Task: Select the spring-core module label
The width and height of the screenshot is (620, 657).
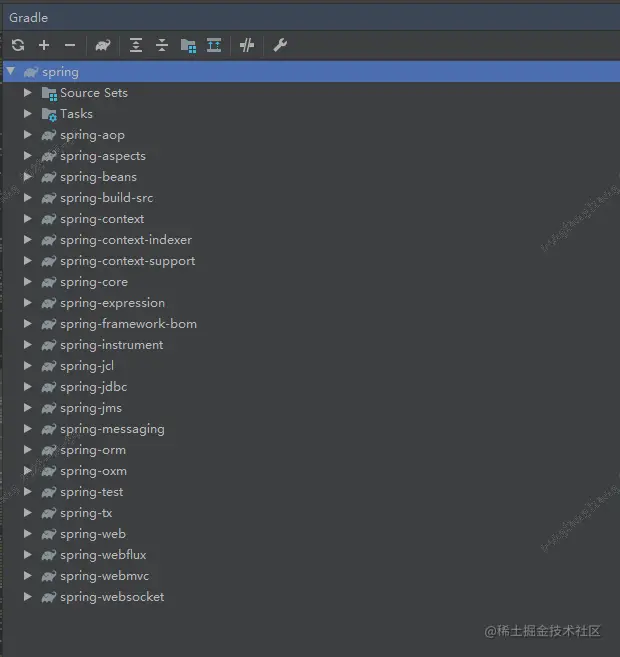Action: pos(94,282)
